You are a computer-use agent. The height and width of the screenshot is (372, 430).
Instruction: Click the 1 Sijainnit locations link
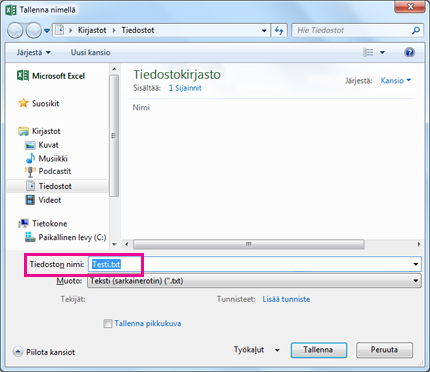(x=185, y=88)
